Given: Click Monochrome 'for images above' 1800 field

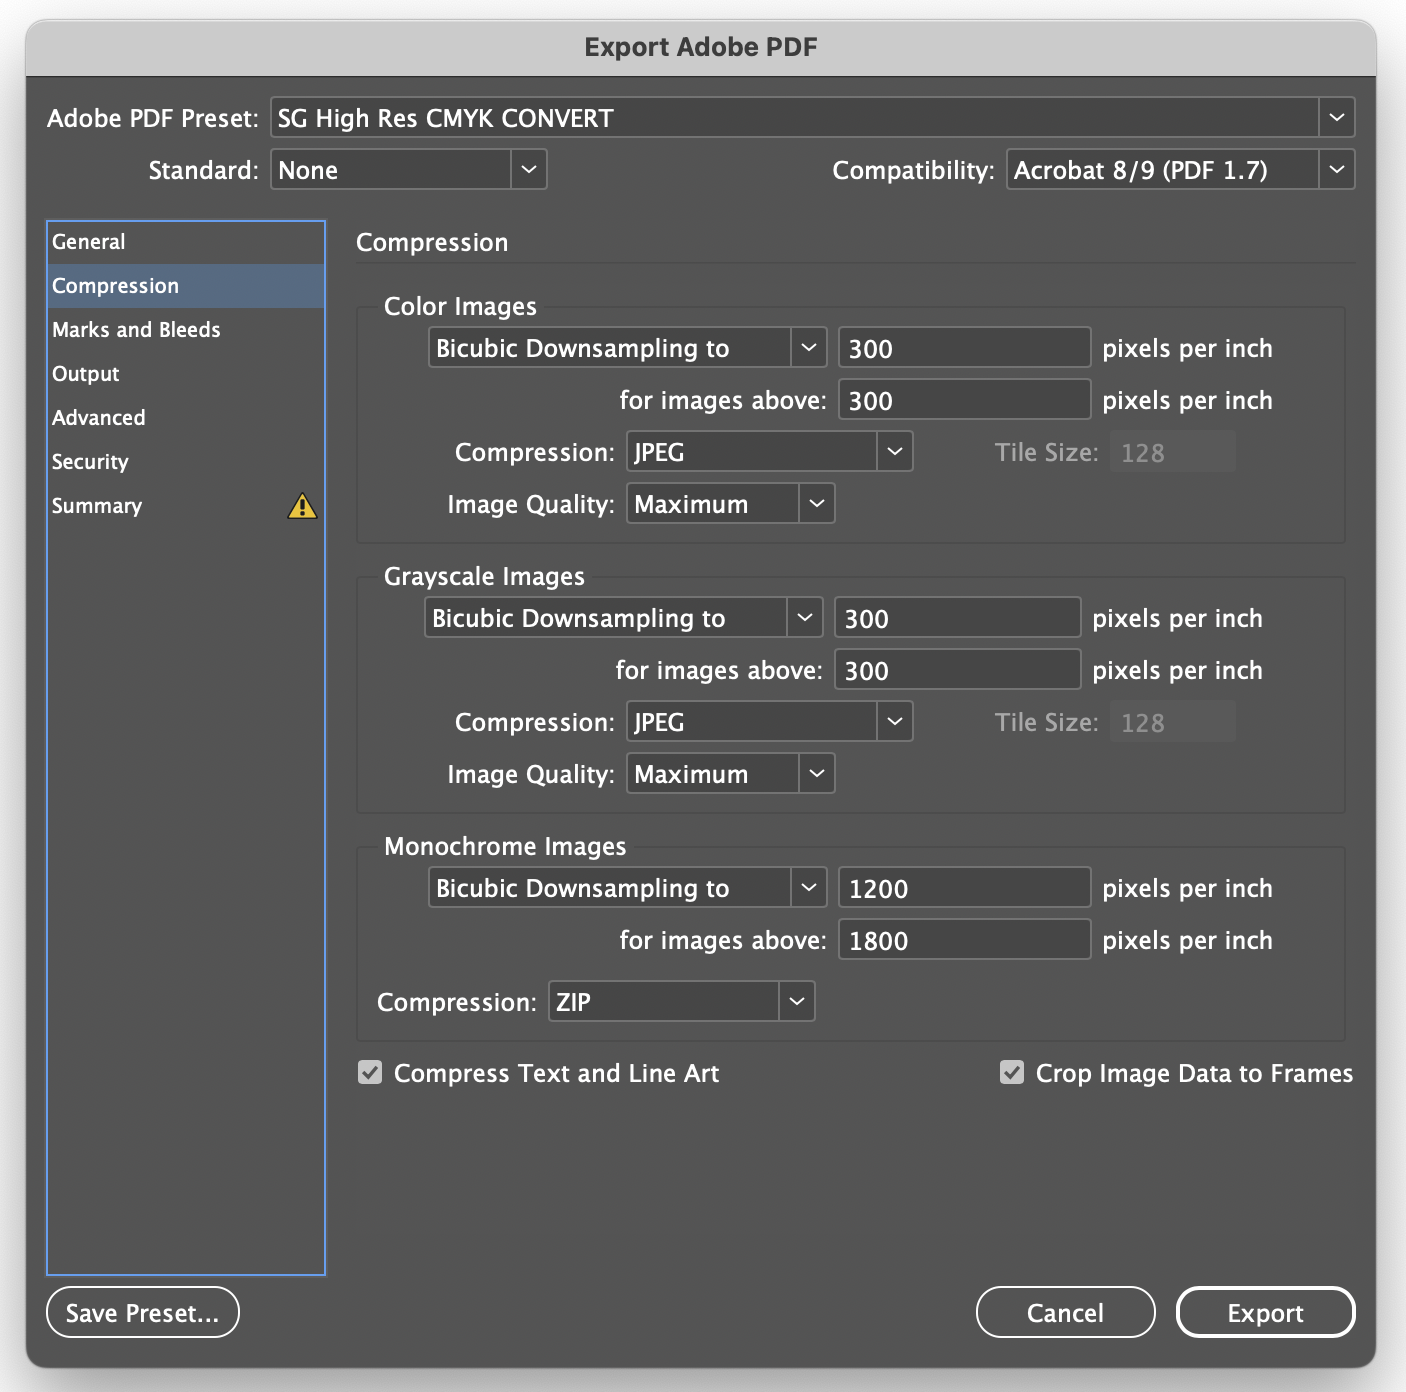Looking at the screenshot, I should (964, 940).
